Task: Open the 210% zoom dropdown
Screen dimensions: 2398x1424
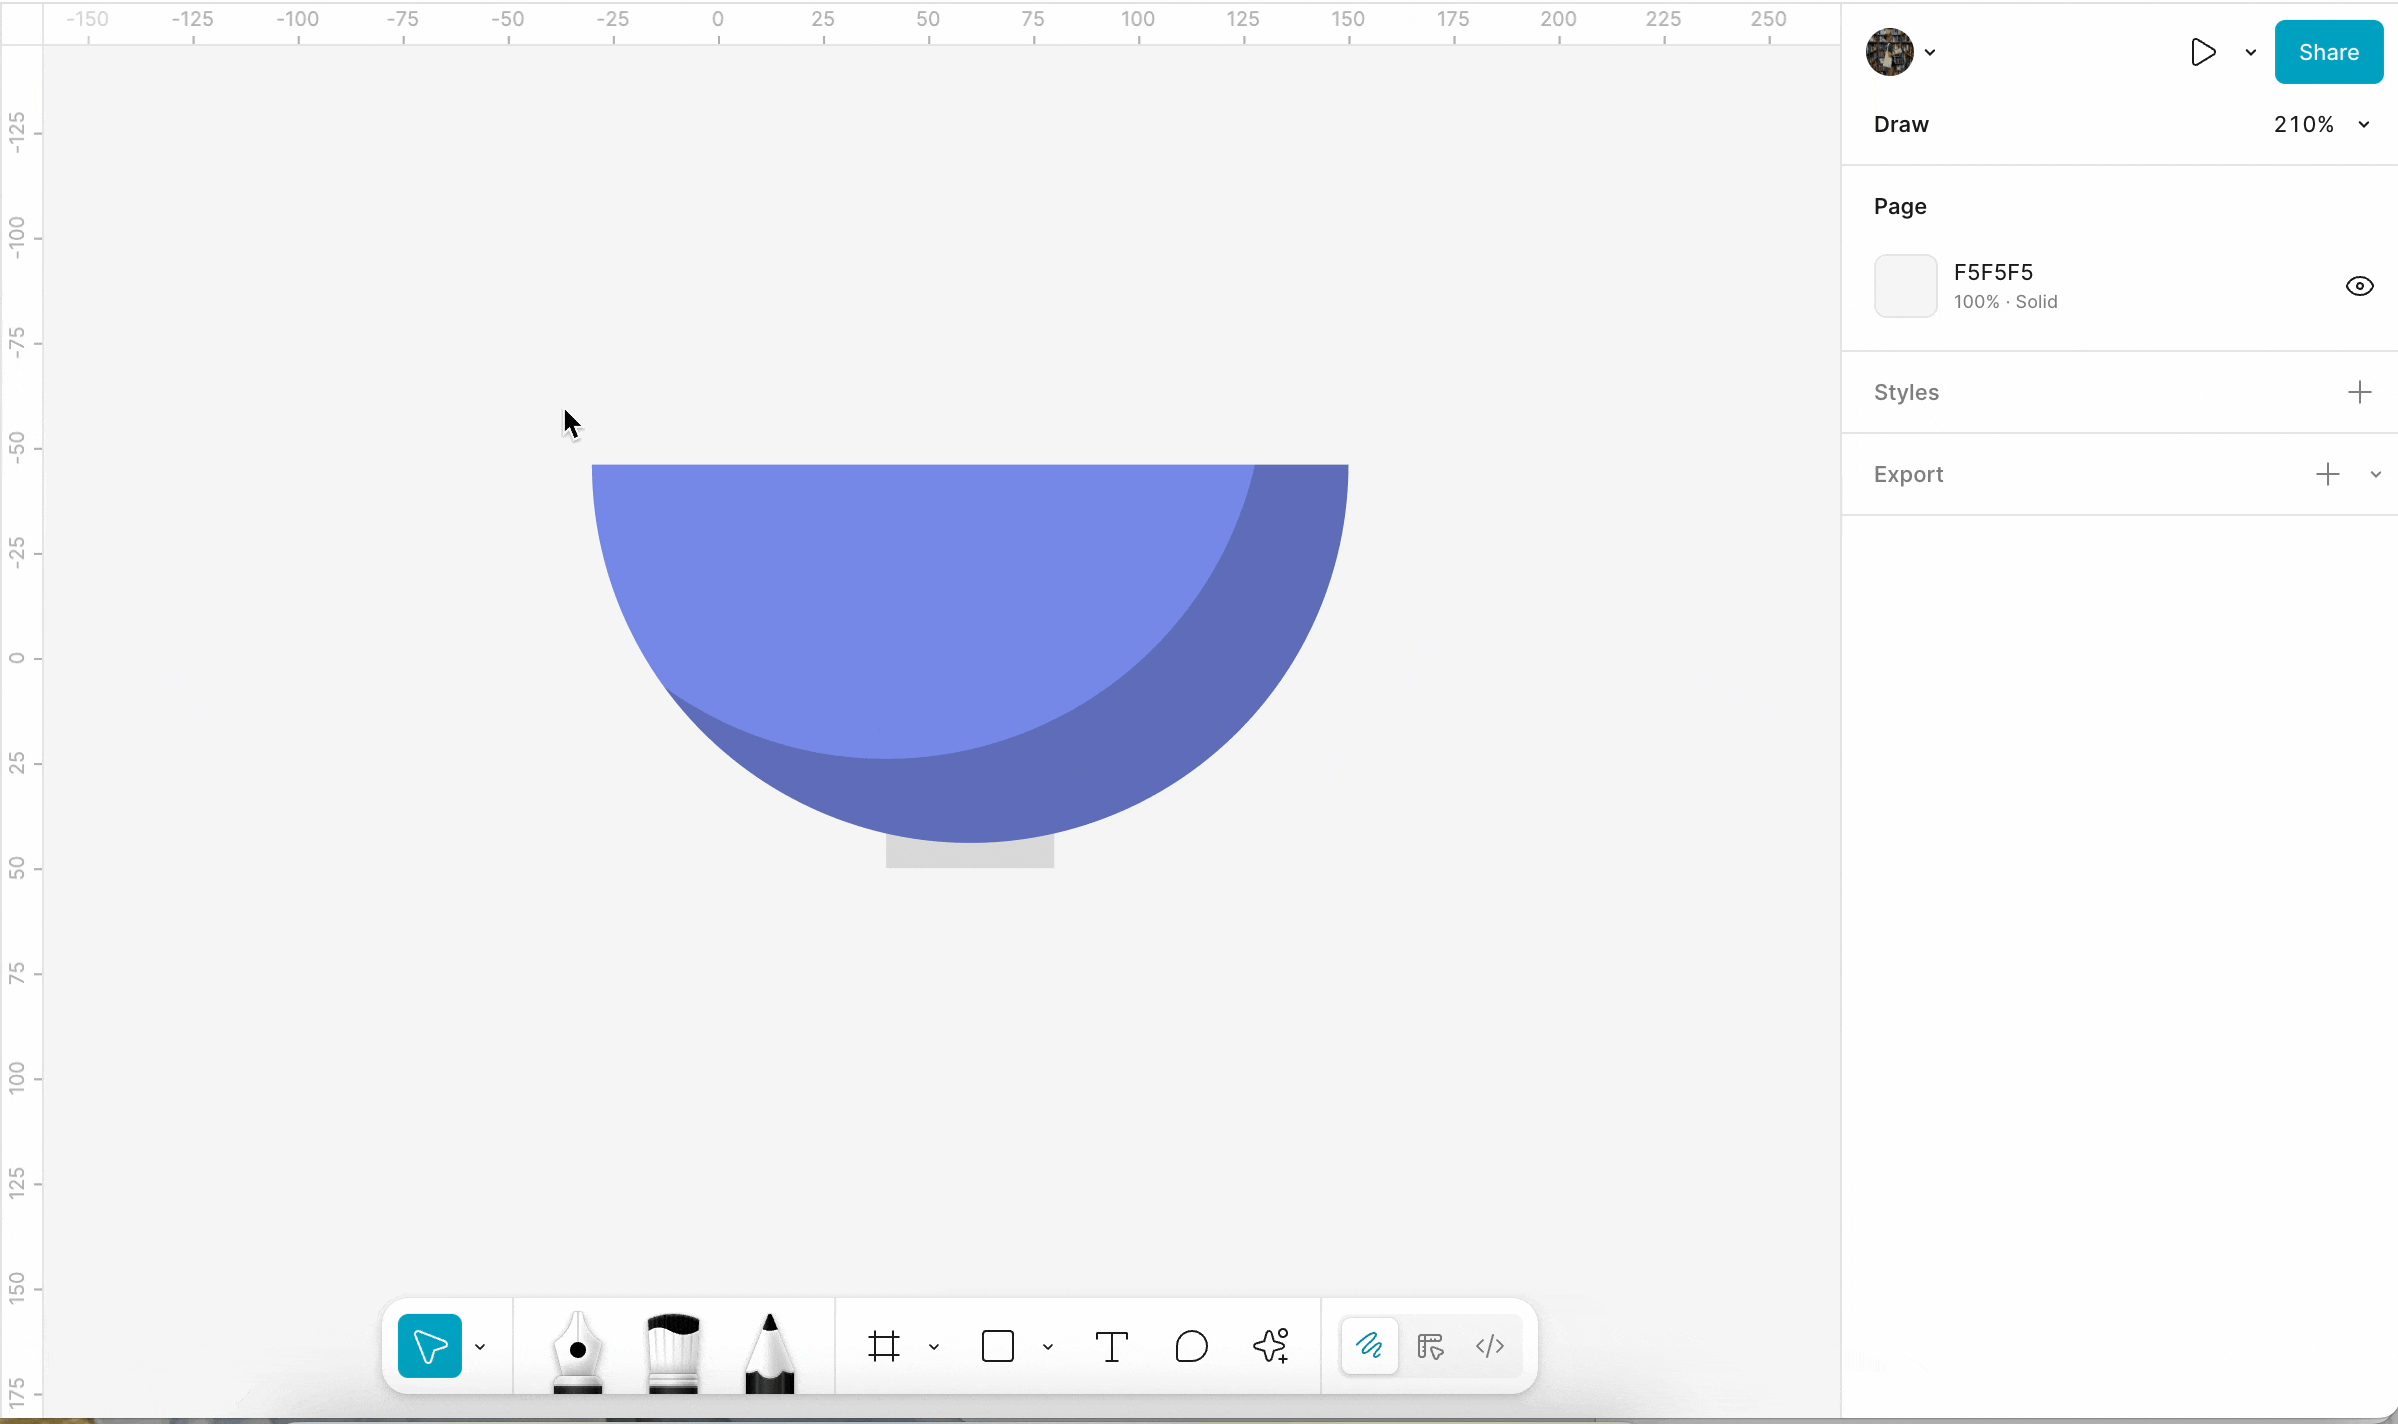Action: (2322, 124)
